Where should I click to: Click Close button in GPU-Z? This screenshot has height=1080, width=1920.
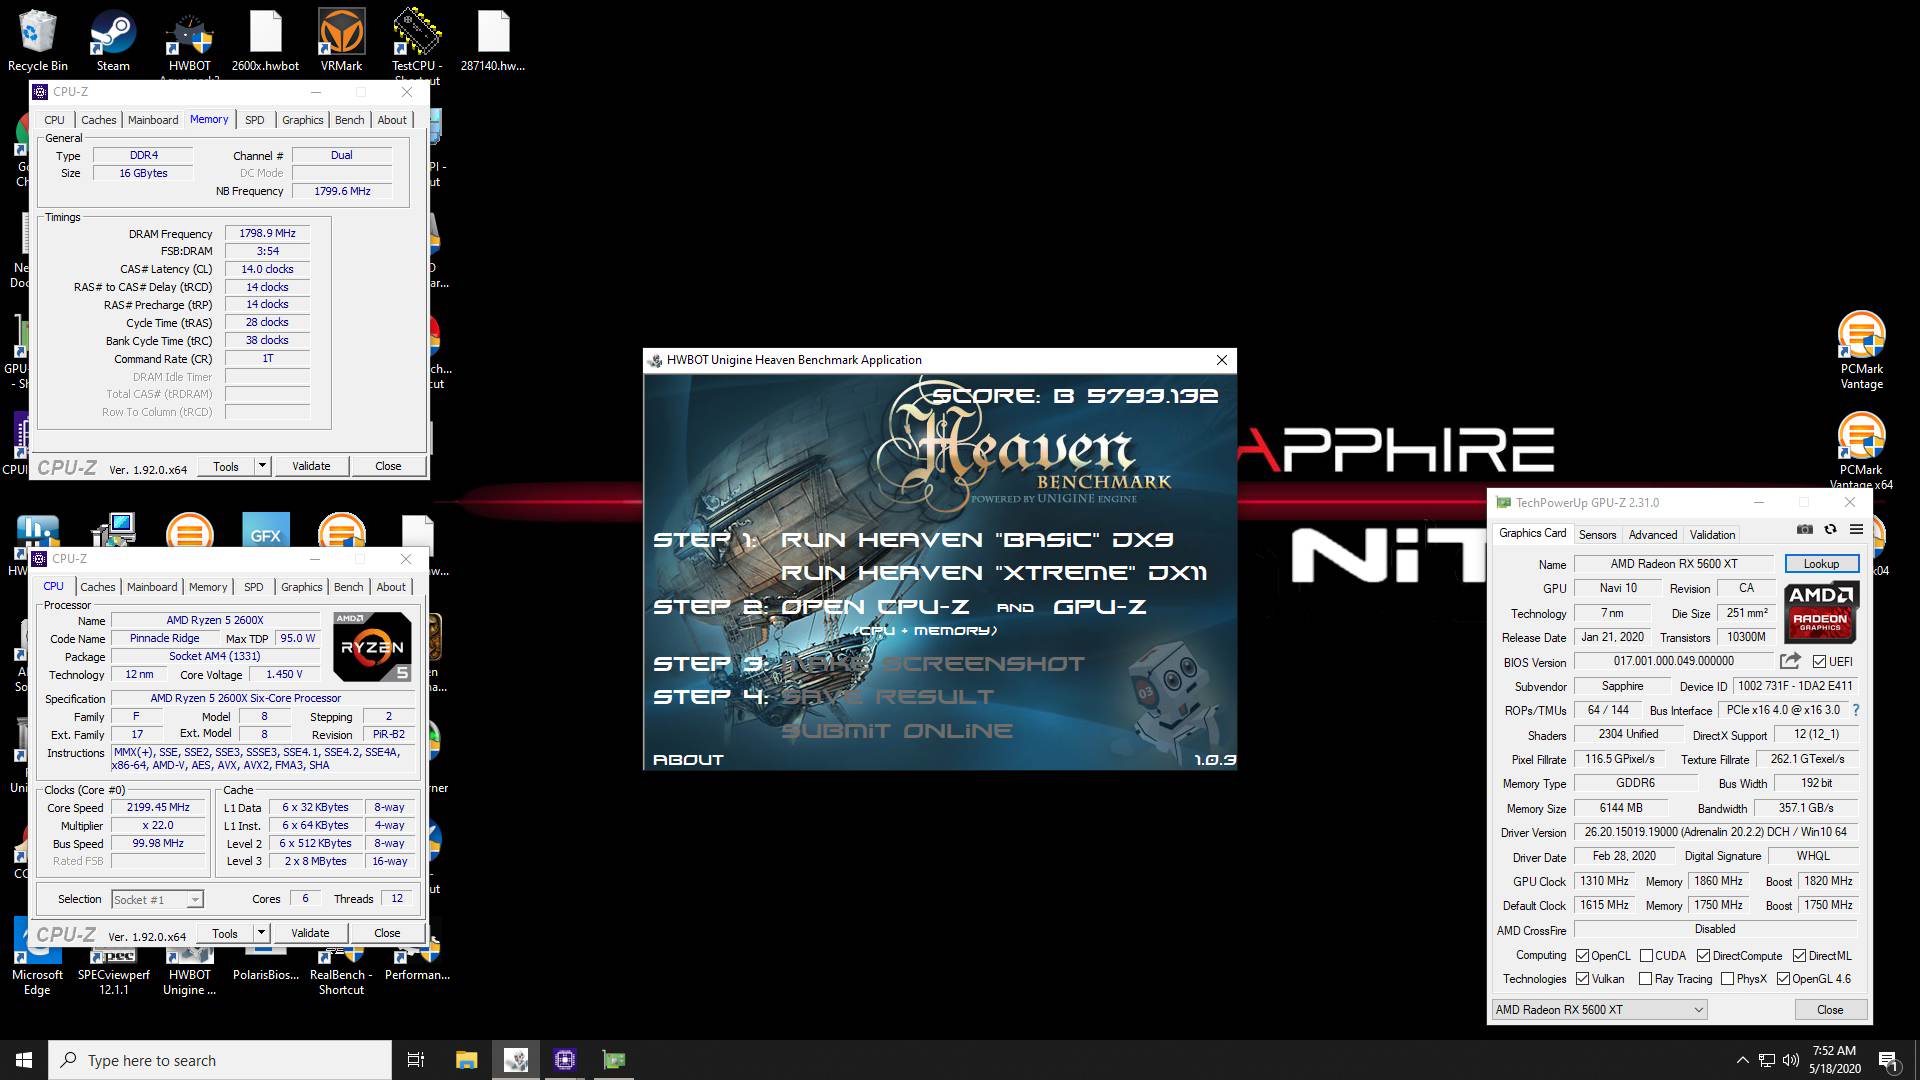[x=1830, y=1010]
